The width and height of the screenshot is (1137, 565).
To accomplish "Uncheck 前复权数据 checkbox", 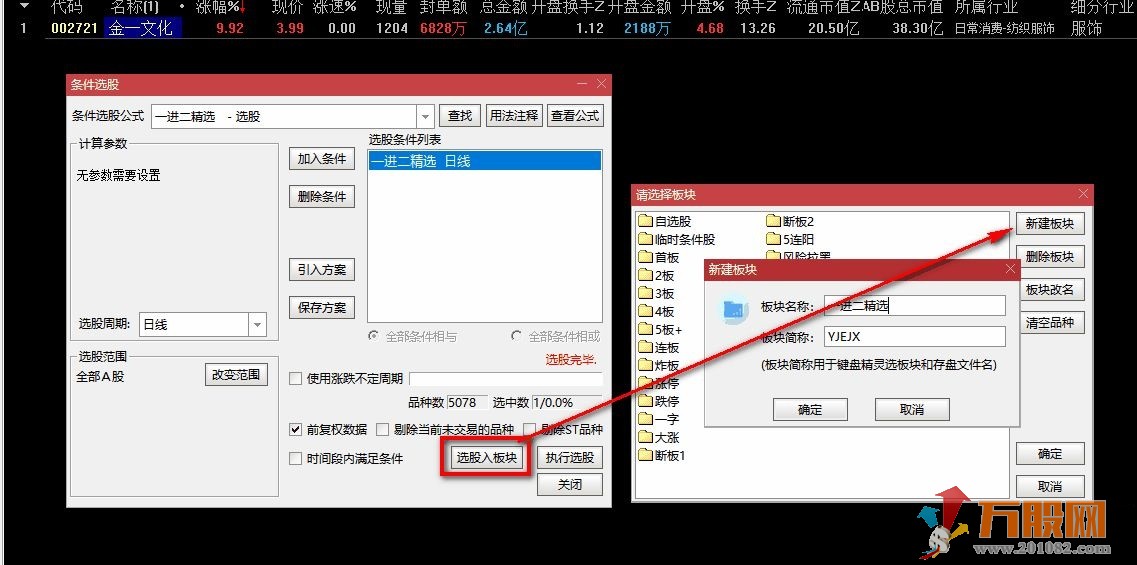I will coord(295,429).
